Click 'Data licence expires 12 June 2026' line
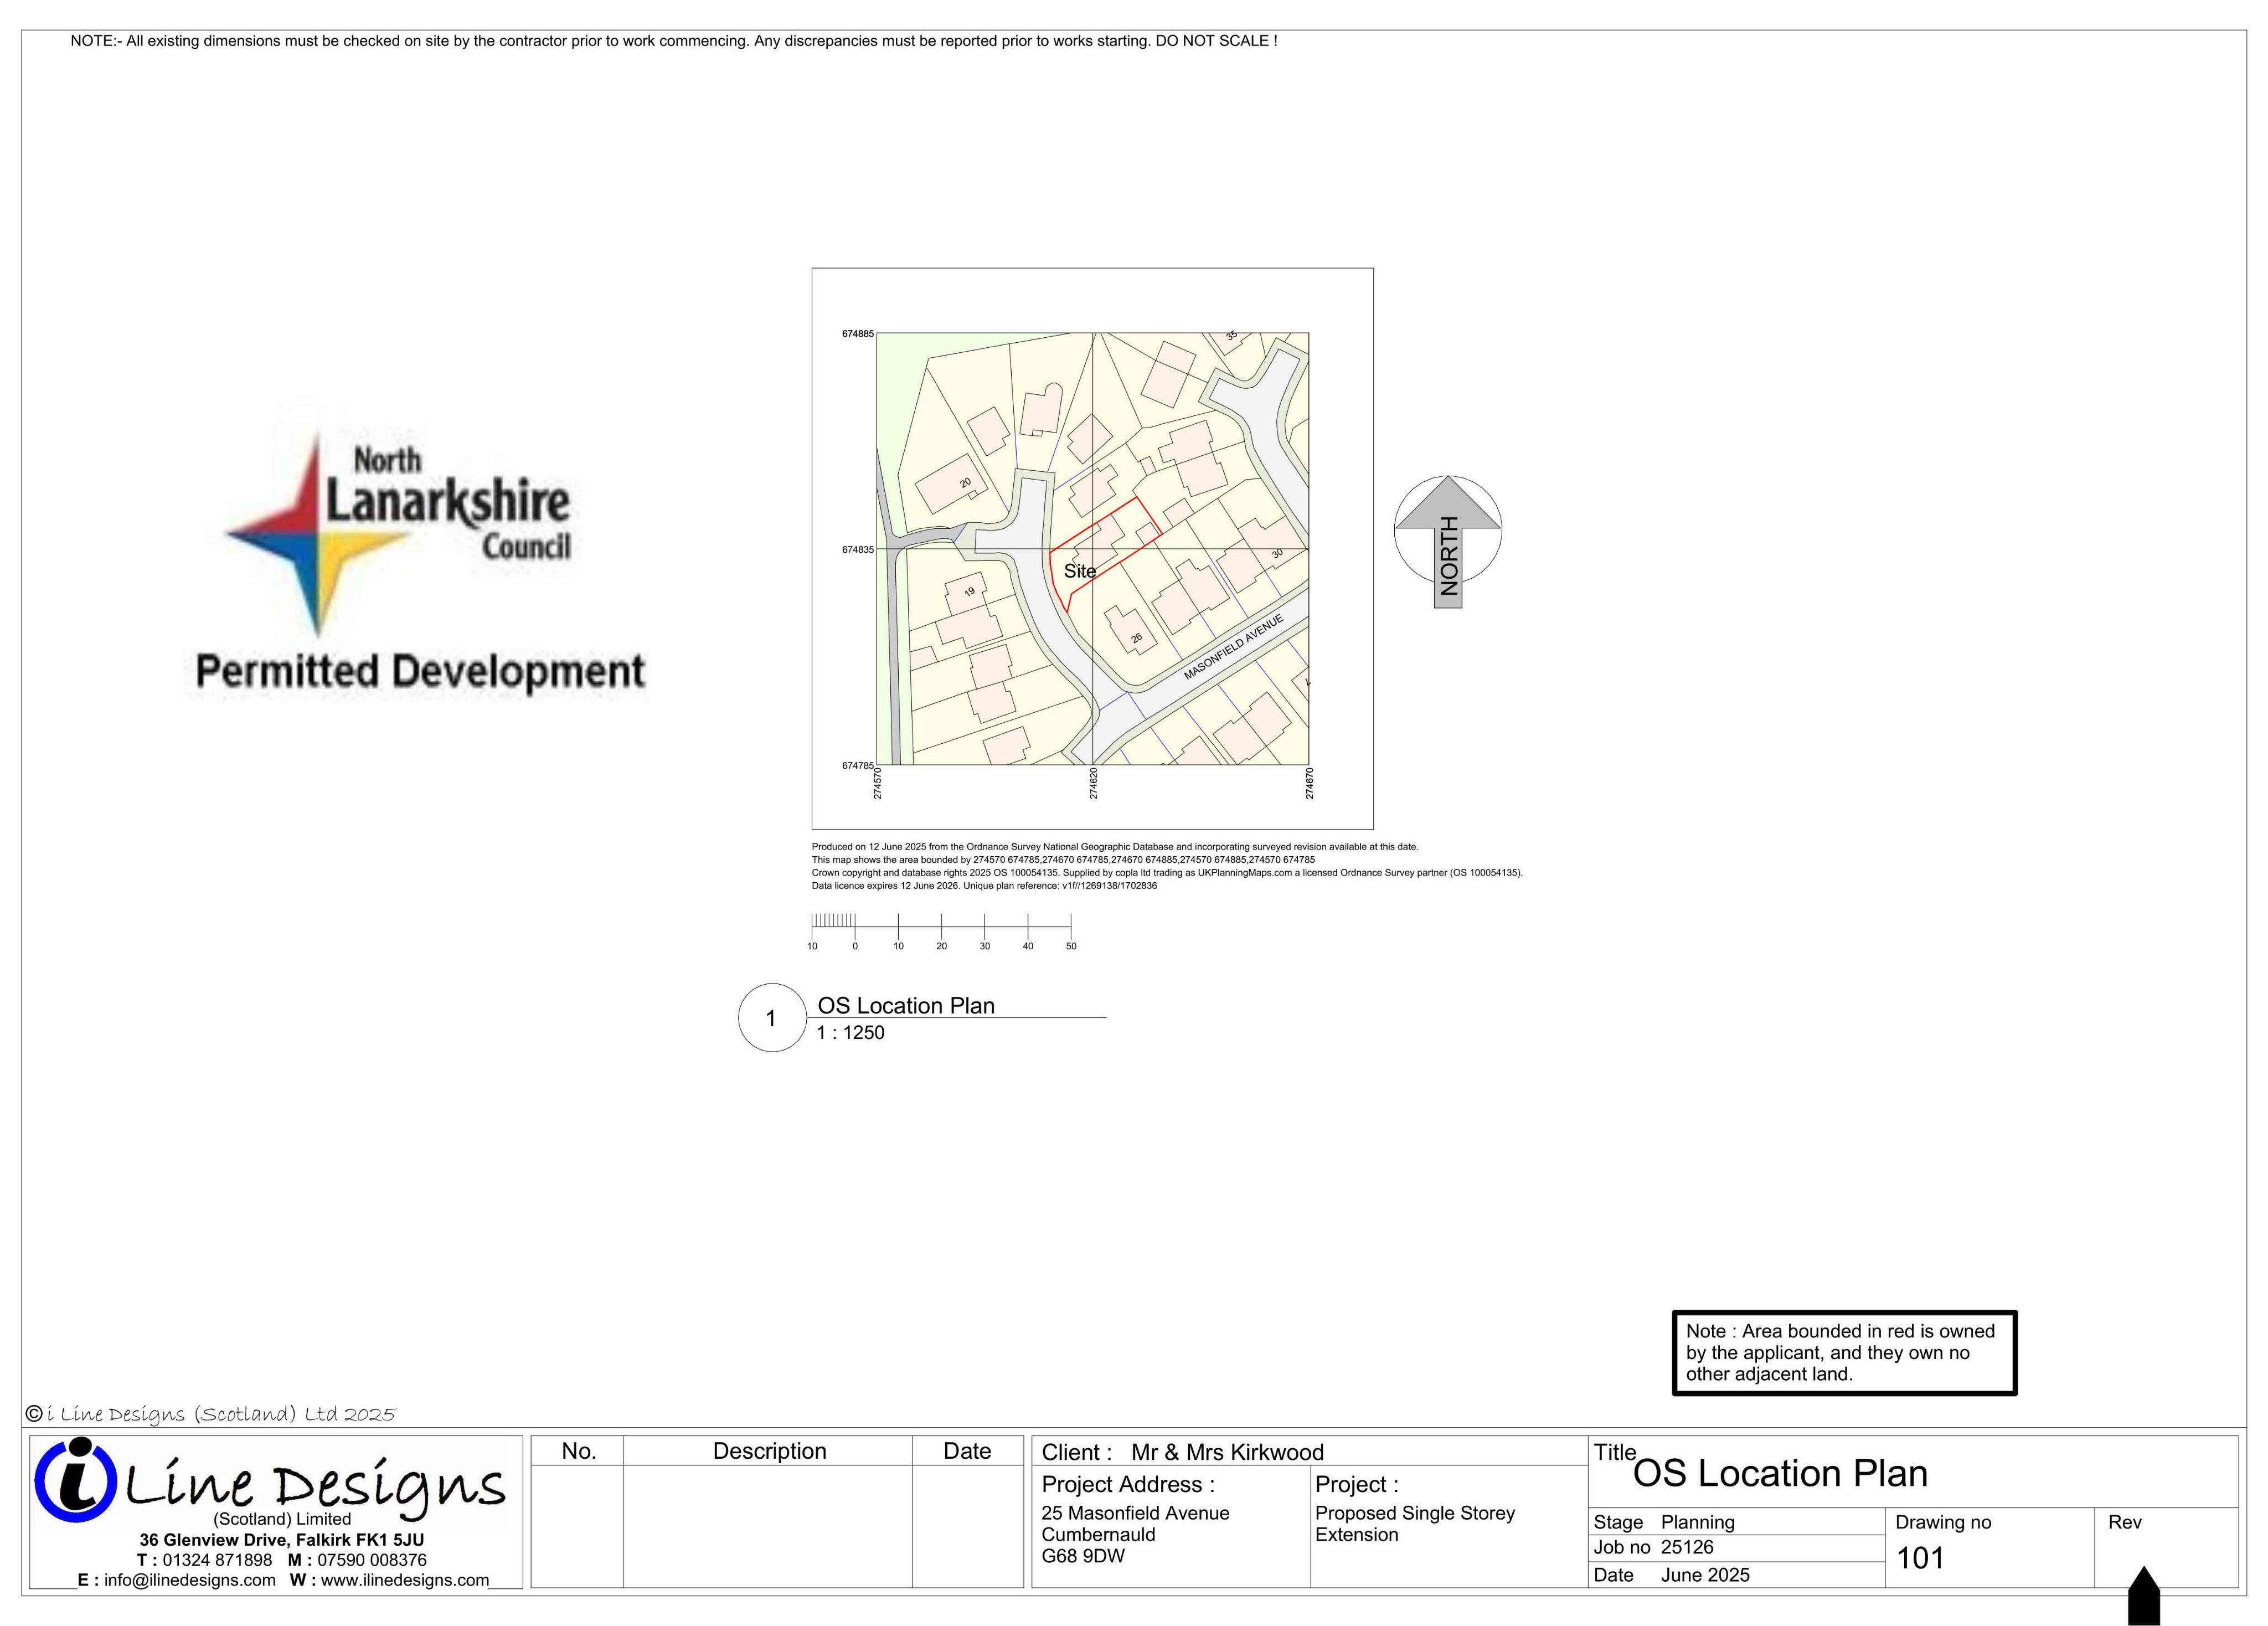Screen dimensions: 2268x1626 [984, 886]
